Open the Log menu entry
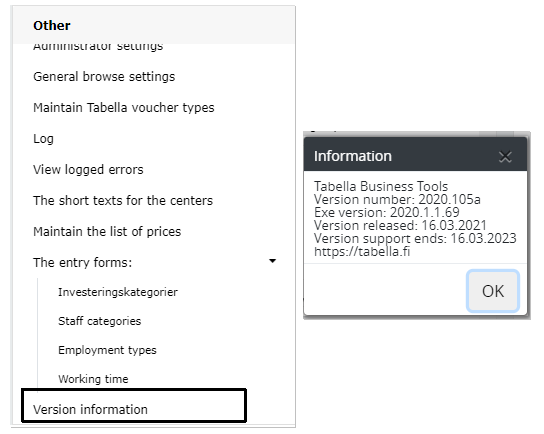 43,139
